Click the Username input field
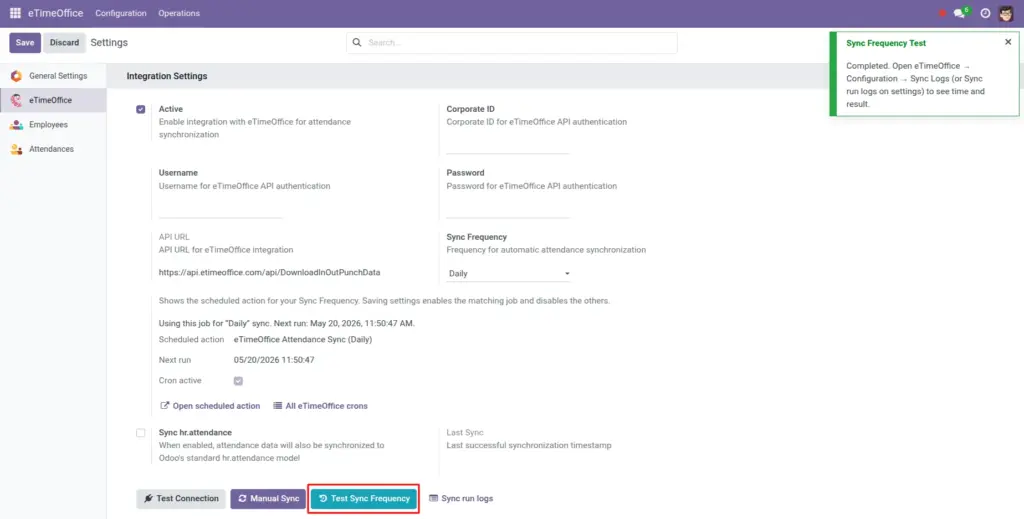Image resolution: width=1024 pixels, height=519 pixels. (x=221, y=209)
